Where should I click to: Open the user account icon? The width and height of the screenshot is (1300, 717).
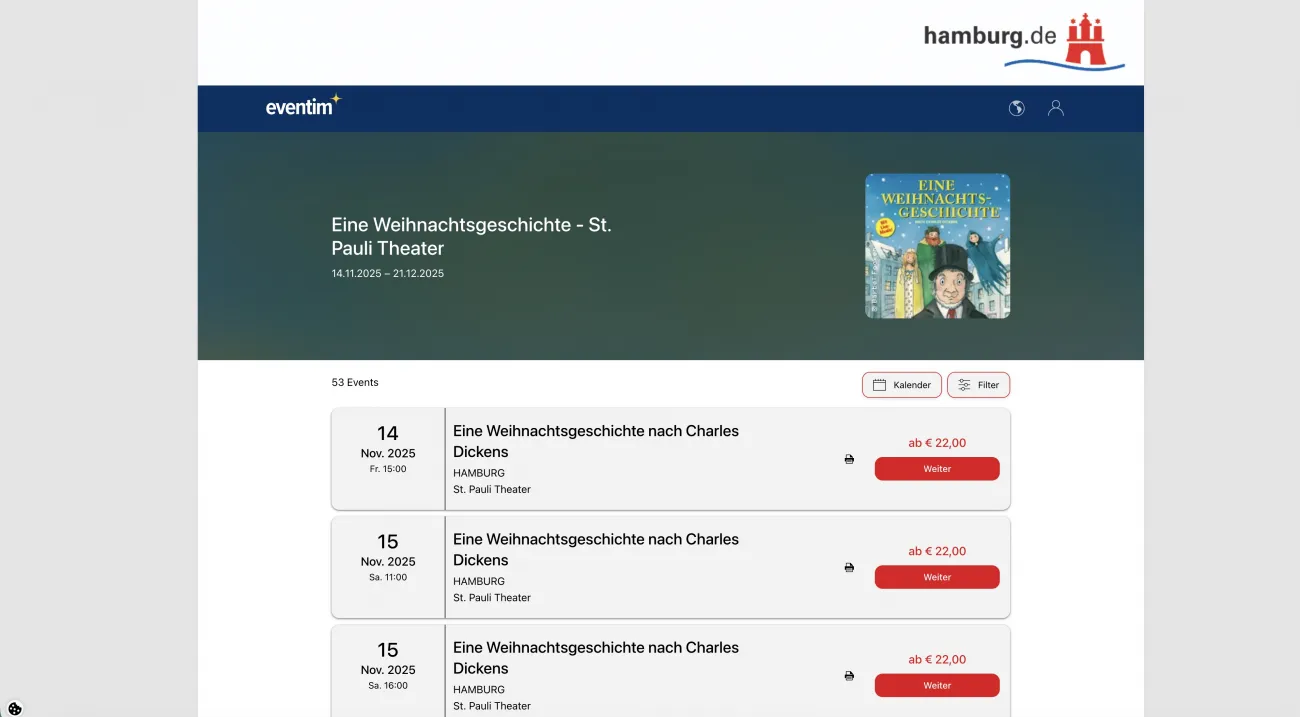point(1055,108)
